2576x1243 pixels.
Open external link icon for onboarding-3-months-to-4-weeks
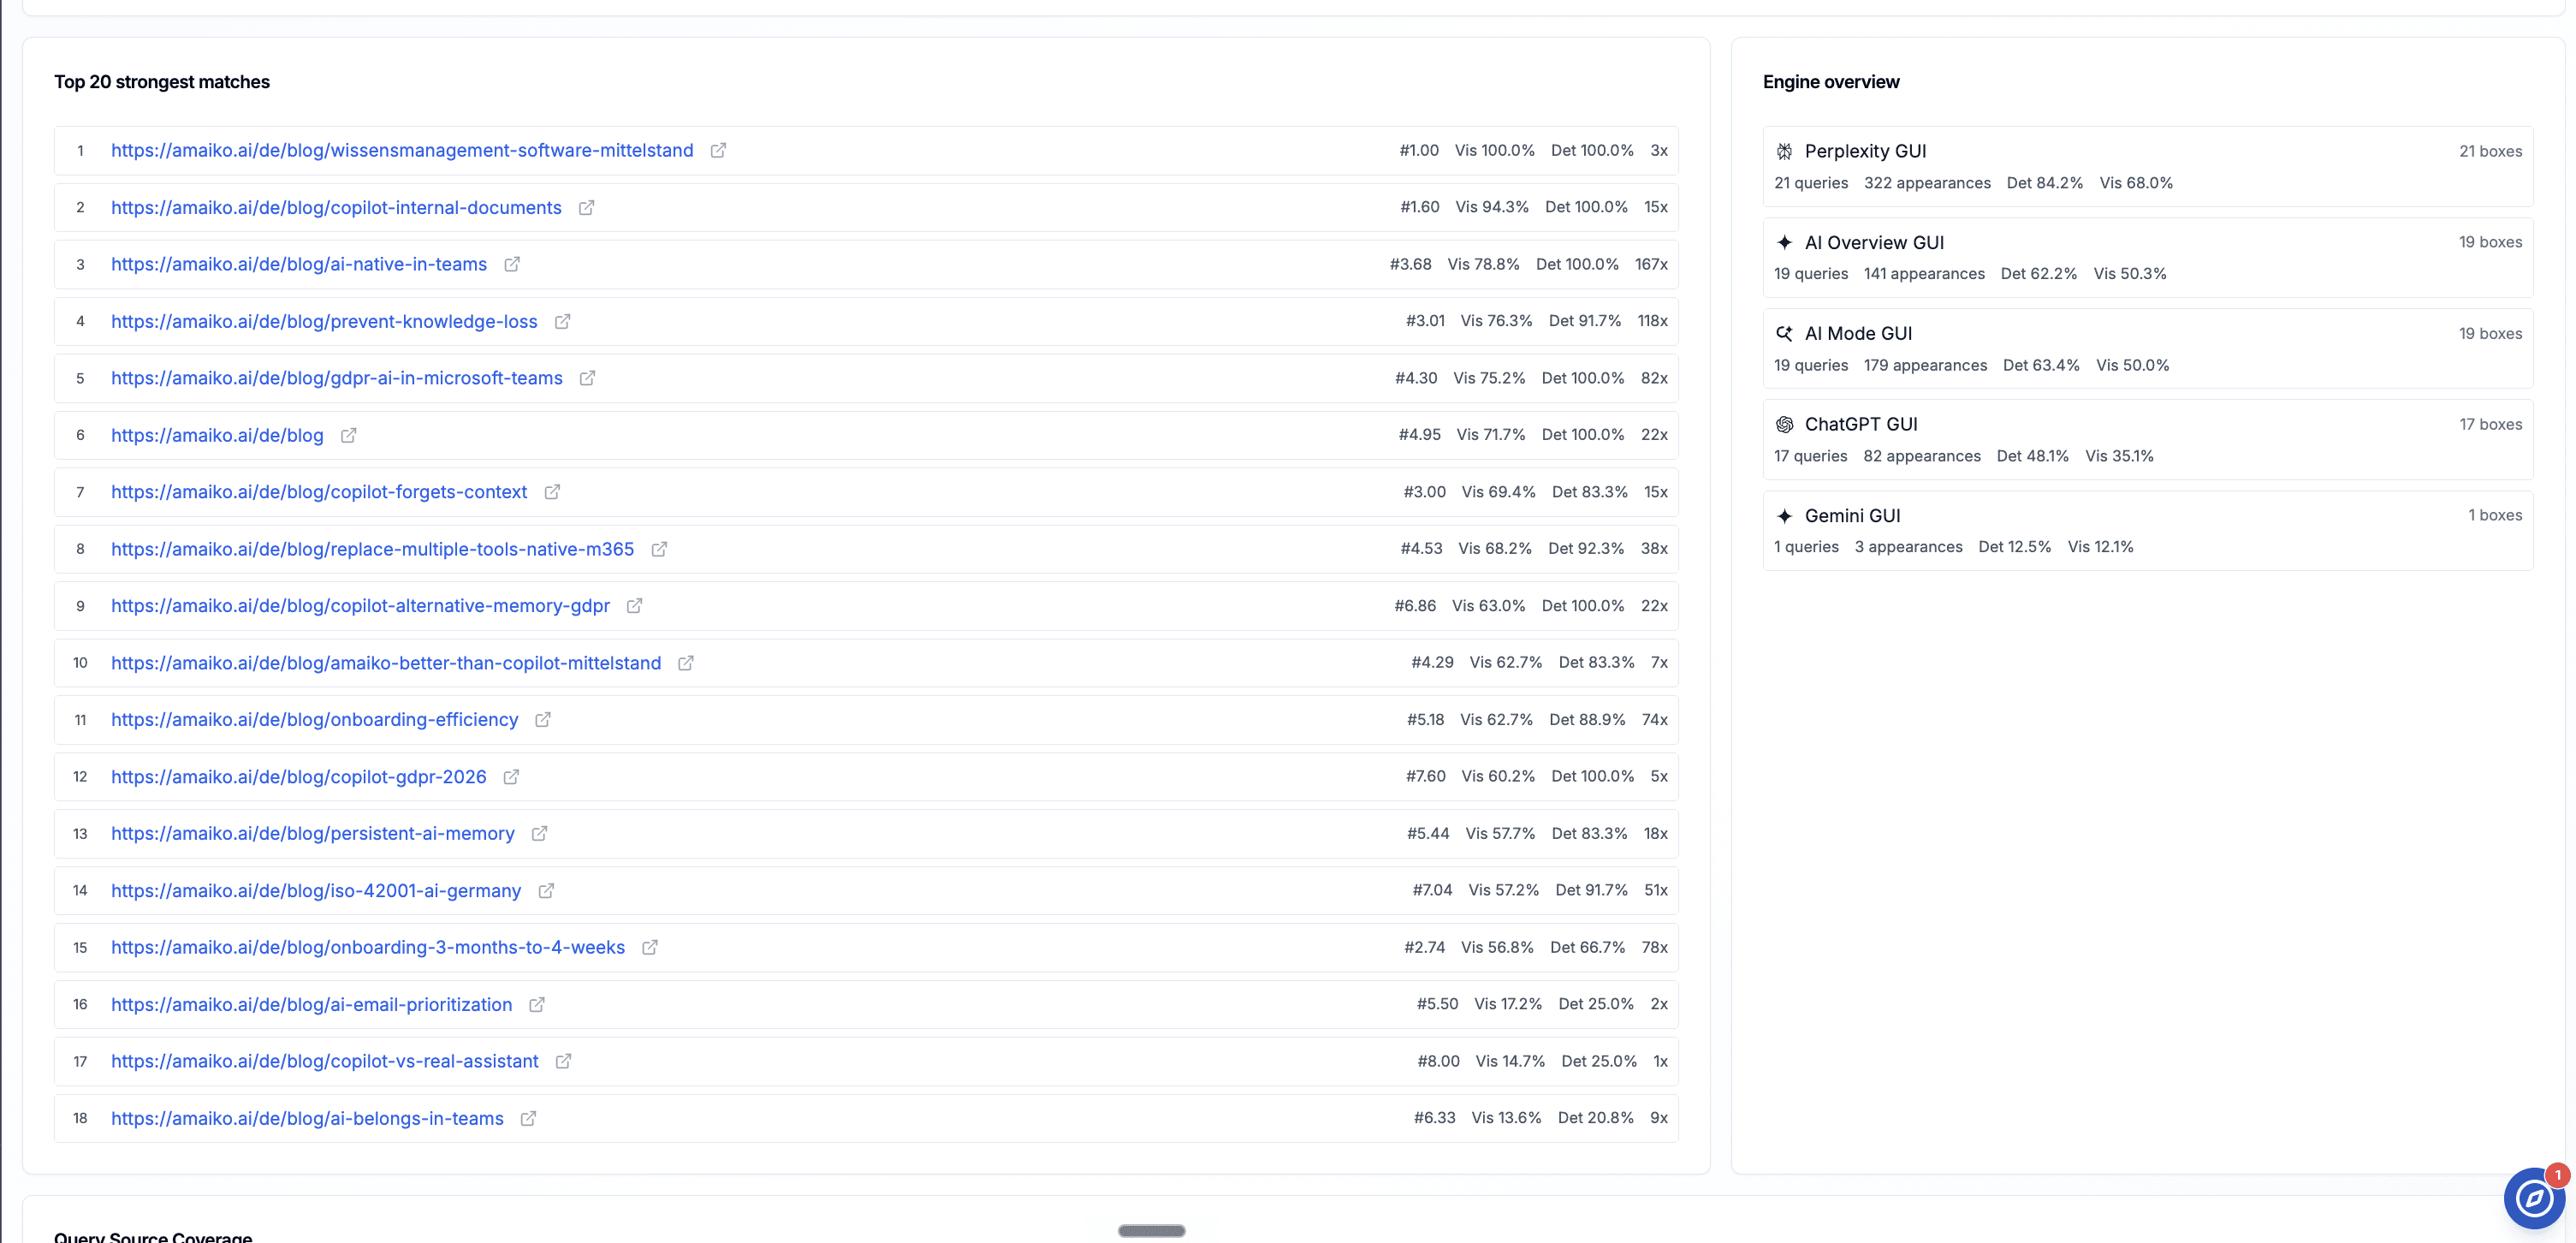[650, 948]
